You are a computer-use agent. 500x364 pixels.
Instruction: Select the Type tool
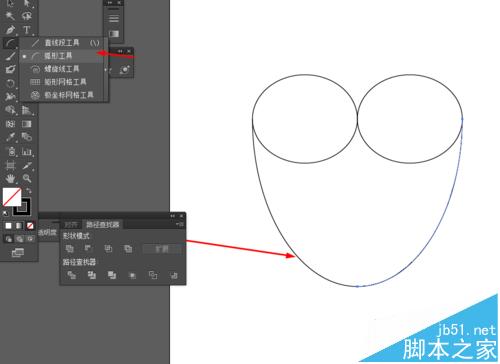pyautogui.click(x=27, y=30)
